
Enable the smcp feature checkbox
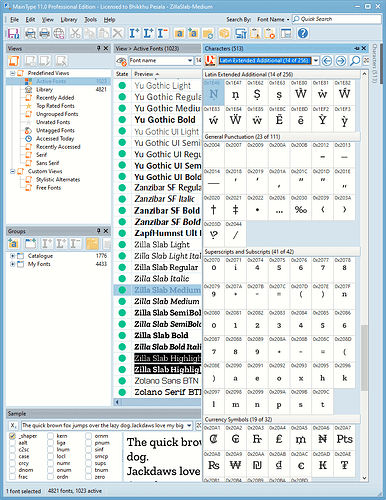coord(88,456)
